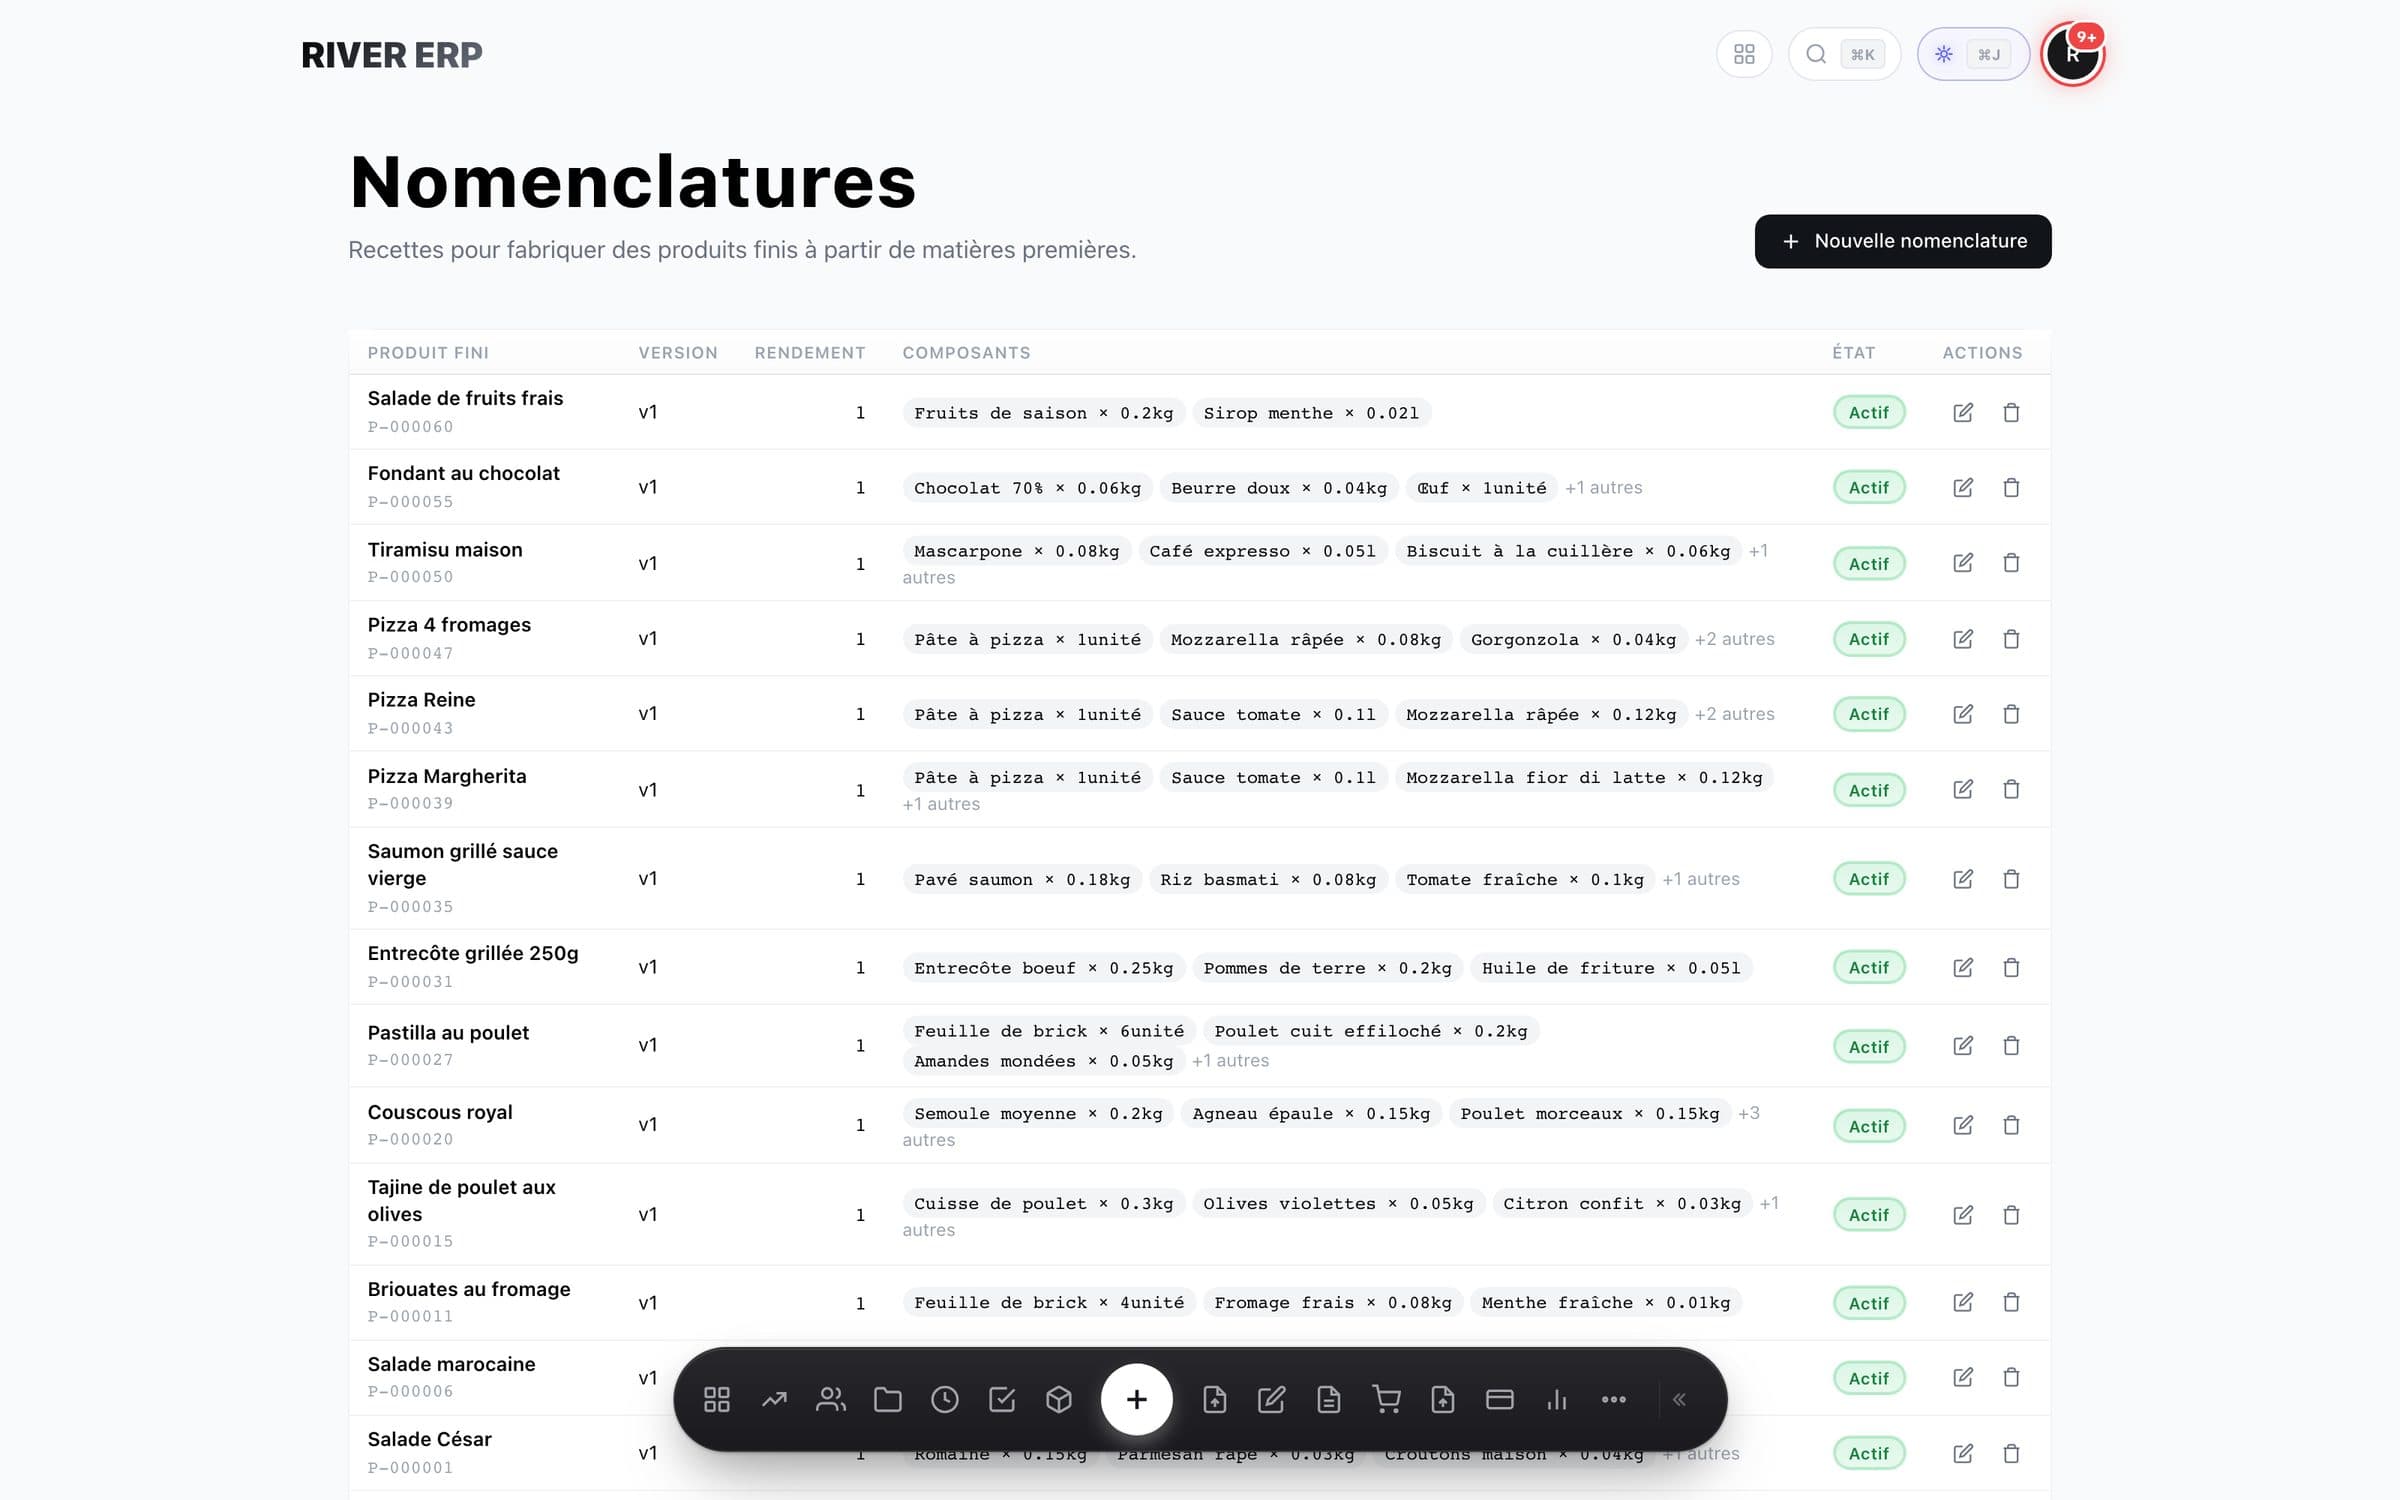Open the dashboard grid icon in bottom dock
This screenshot has height=1500, width=2400.
(717, 1399)
